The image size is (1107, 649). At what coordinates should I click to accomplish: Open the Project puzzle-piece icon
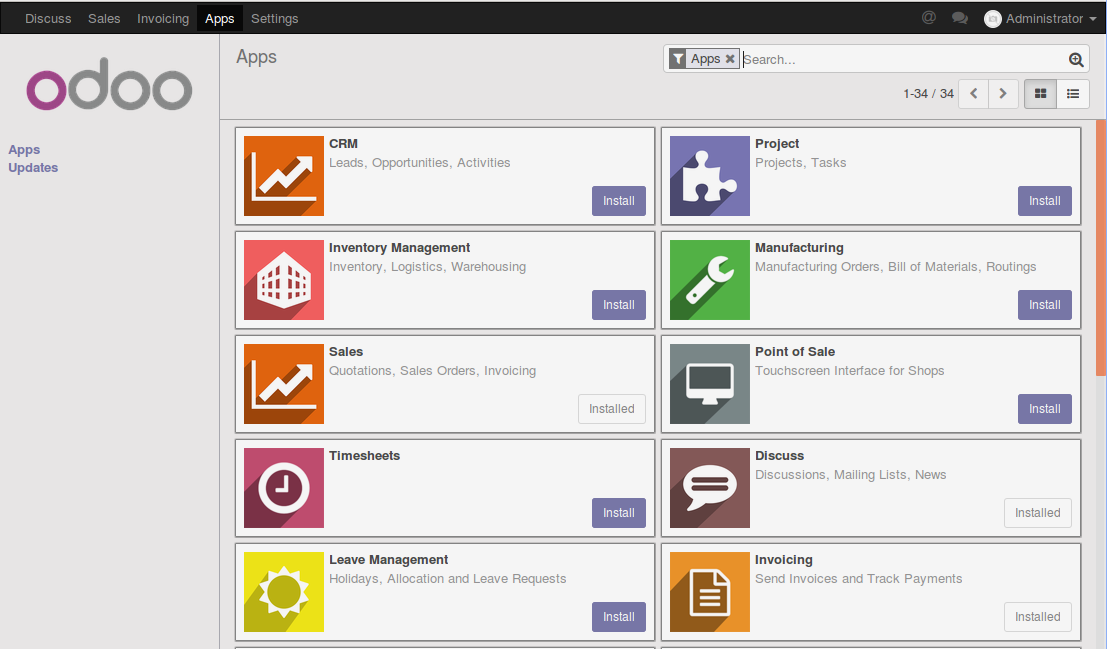pyautogui.click(x=710, y=176)
